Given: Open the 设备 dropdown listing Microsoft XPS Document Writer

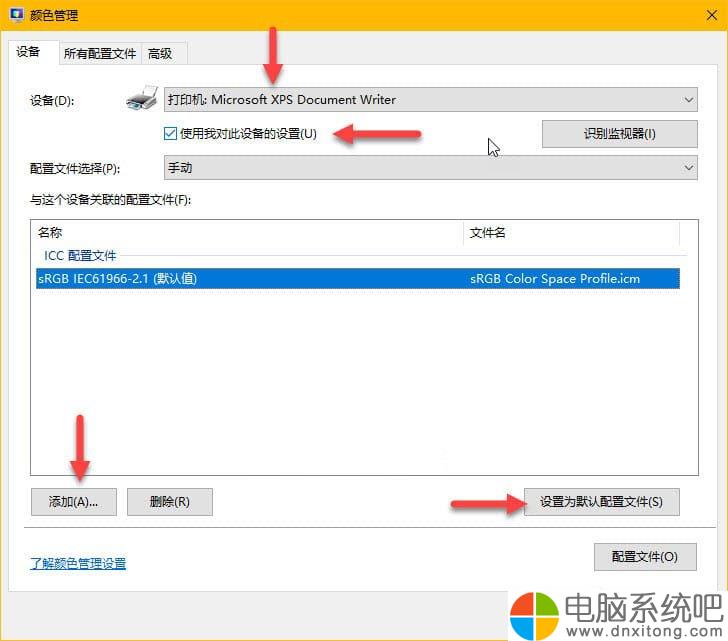Looking at the screenshot, I should tap(430, 99).
